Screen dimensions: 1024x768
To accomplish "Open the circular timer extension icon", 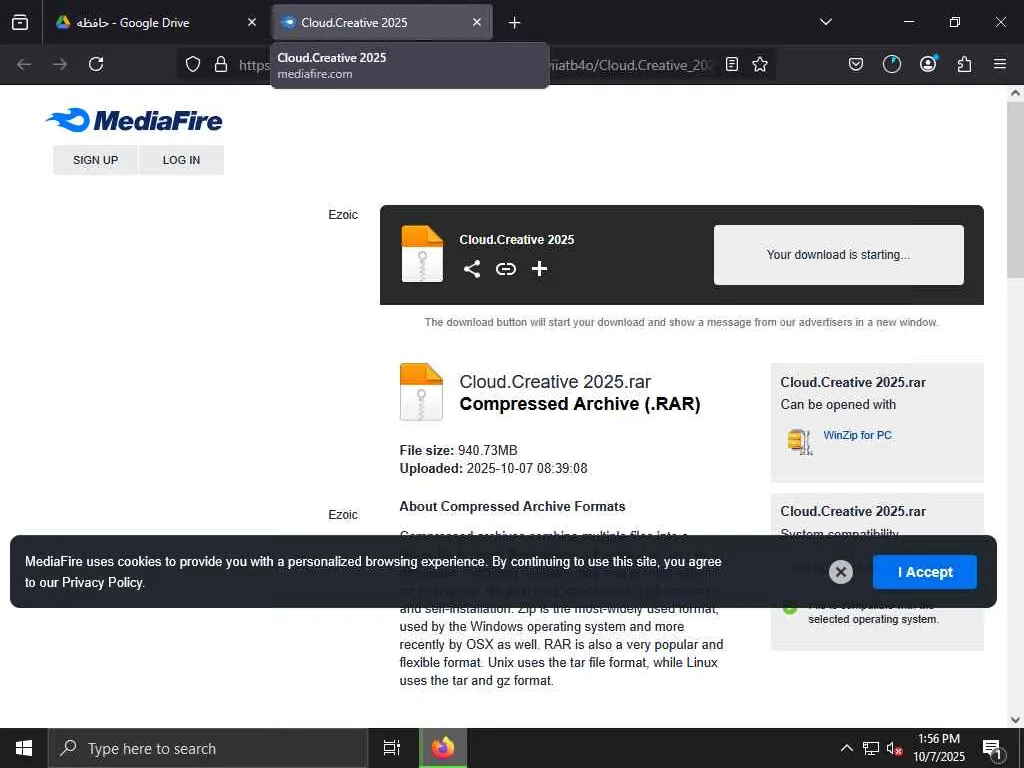I will click(x=891, y=64).
